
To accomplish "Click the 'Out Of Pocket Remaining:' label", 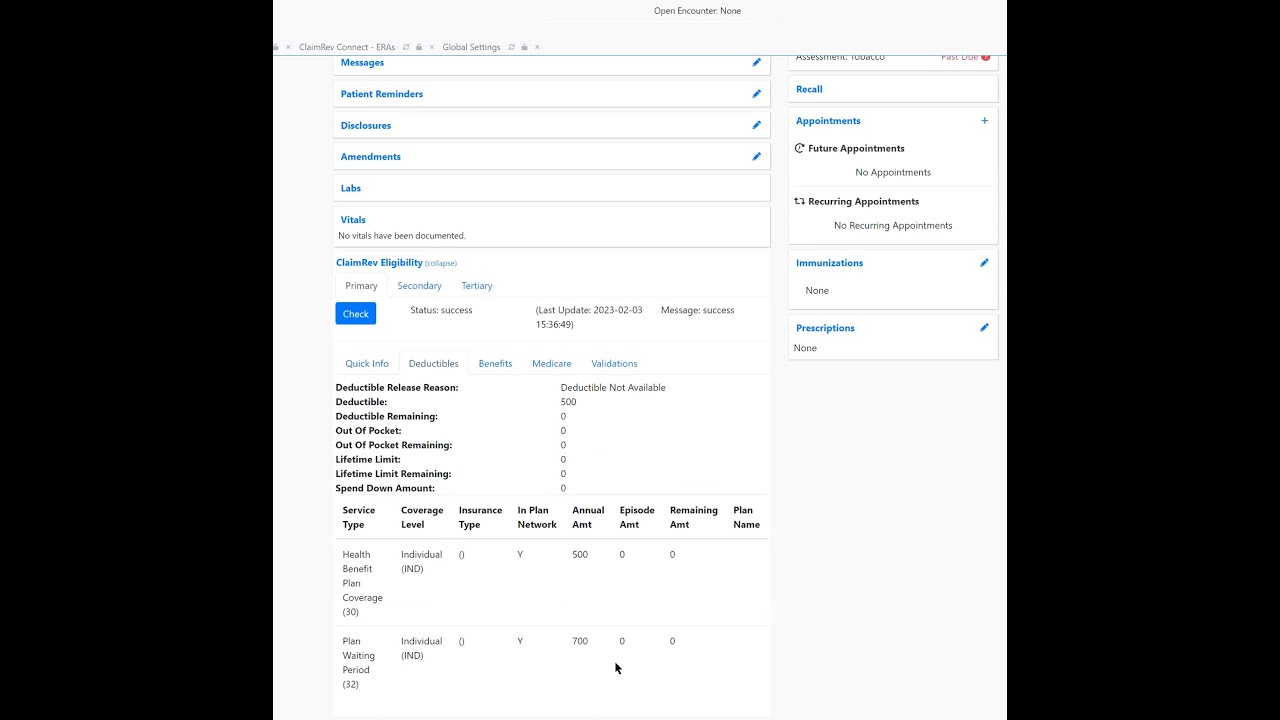I will coord(394,445).
